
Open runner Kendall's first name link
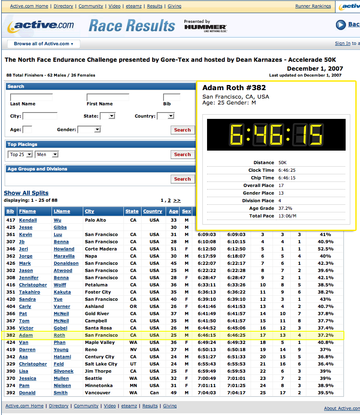point(28,220)
